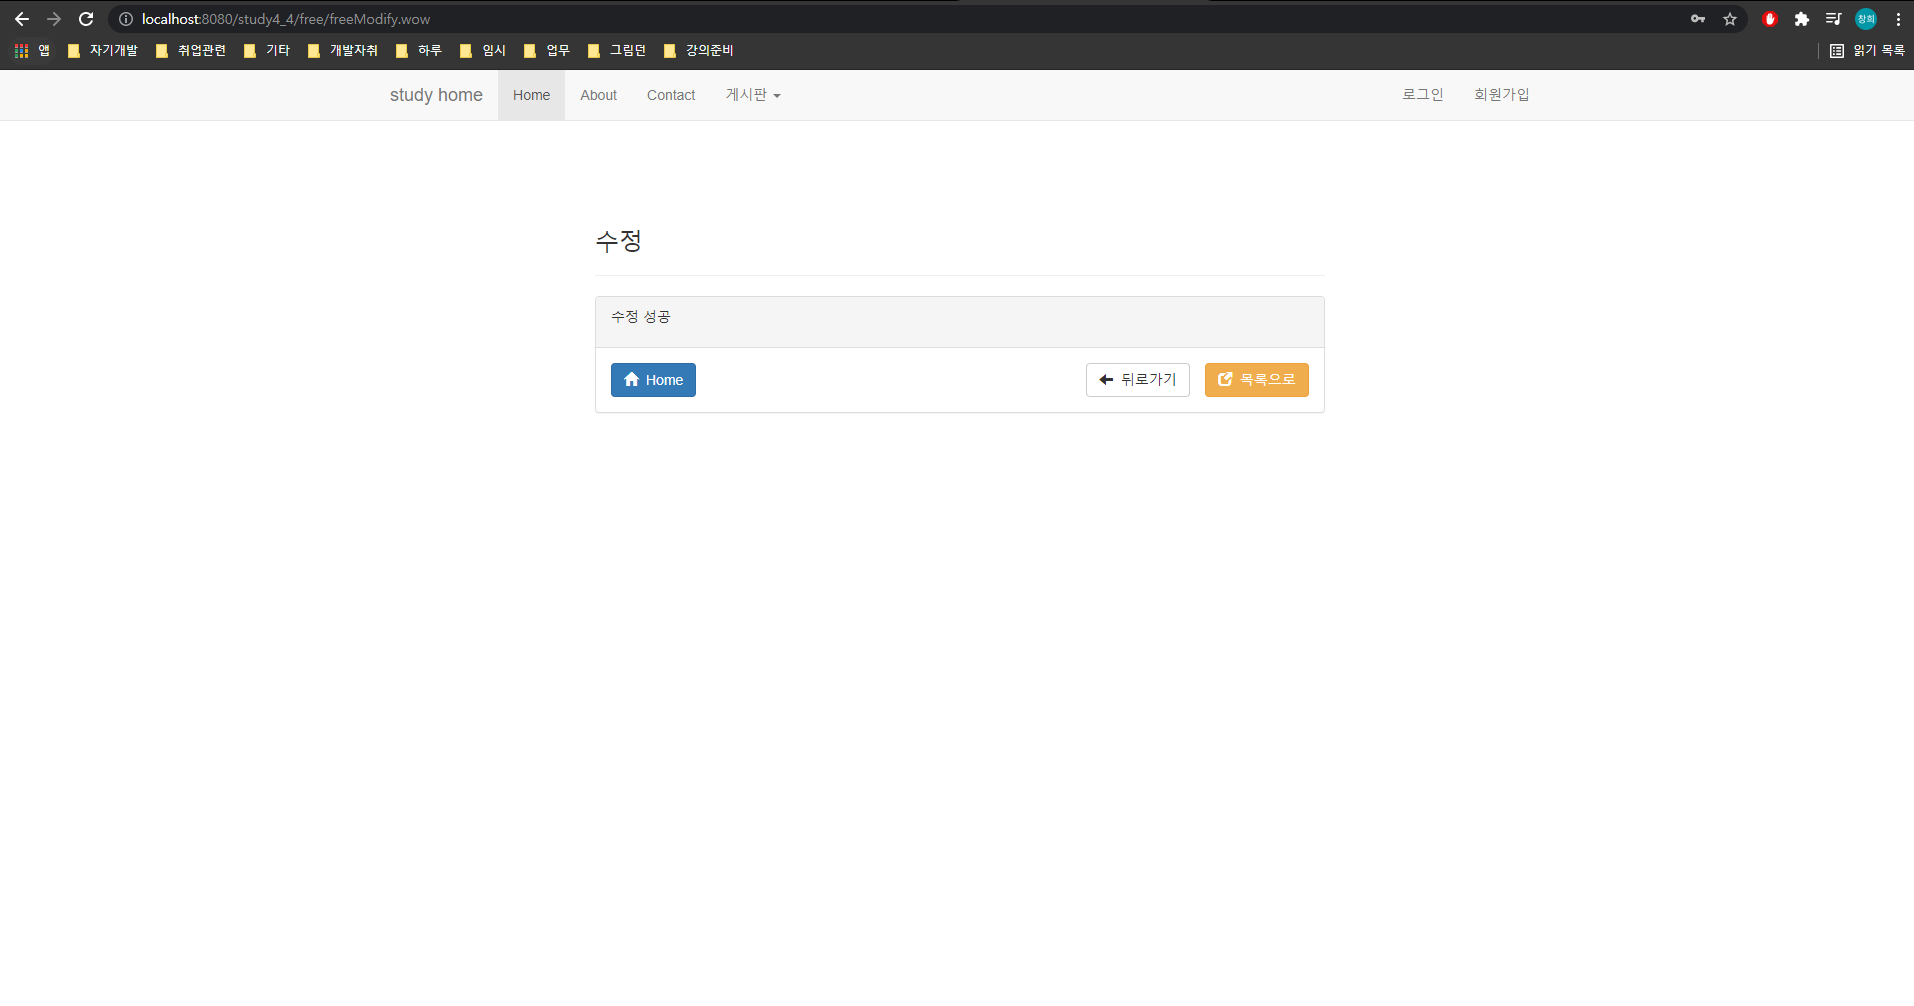Screen dimensions: 1914x1006
Task: Click the blue Home button
Action: (x=653, y=380)
